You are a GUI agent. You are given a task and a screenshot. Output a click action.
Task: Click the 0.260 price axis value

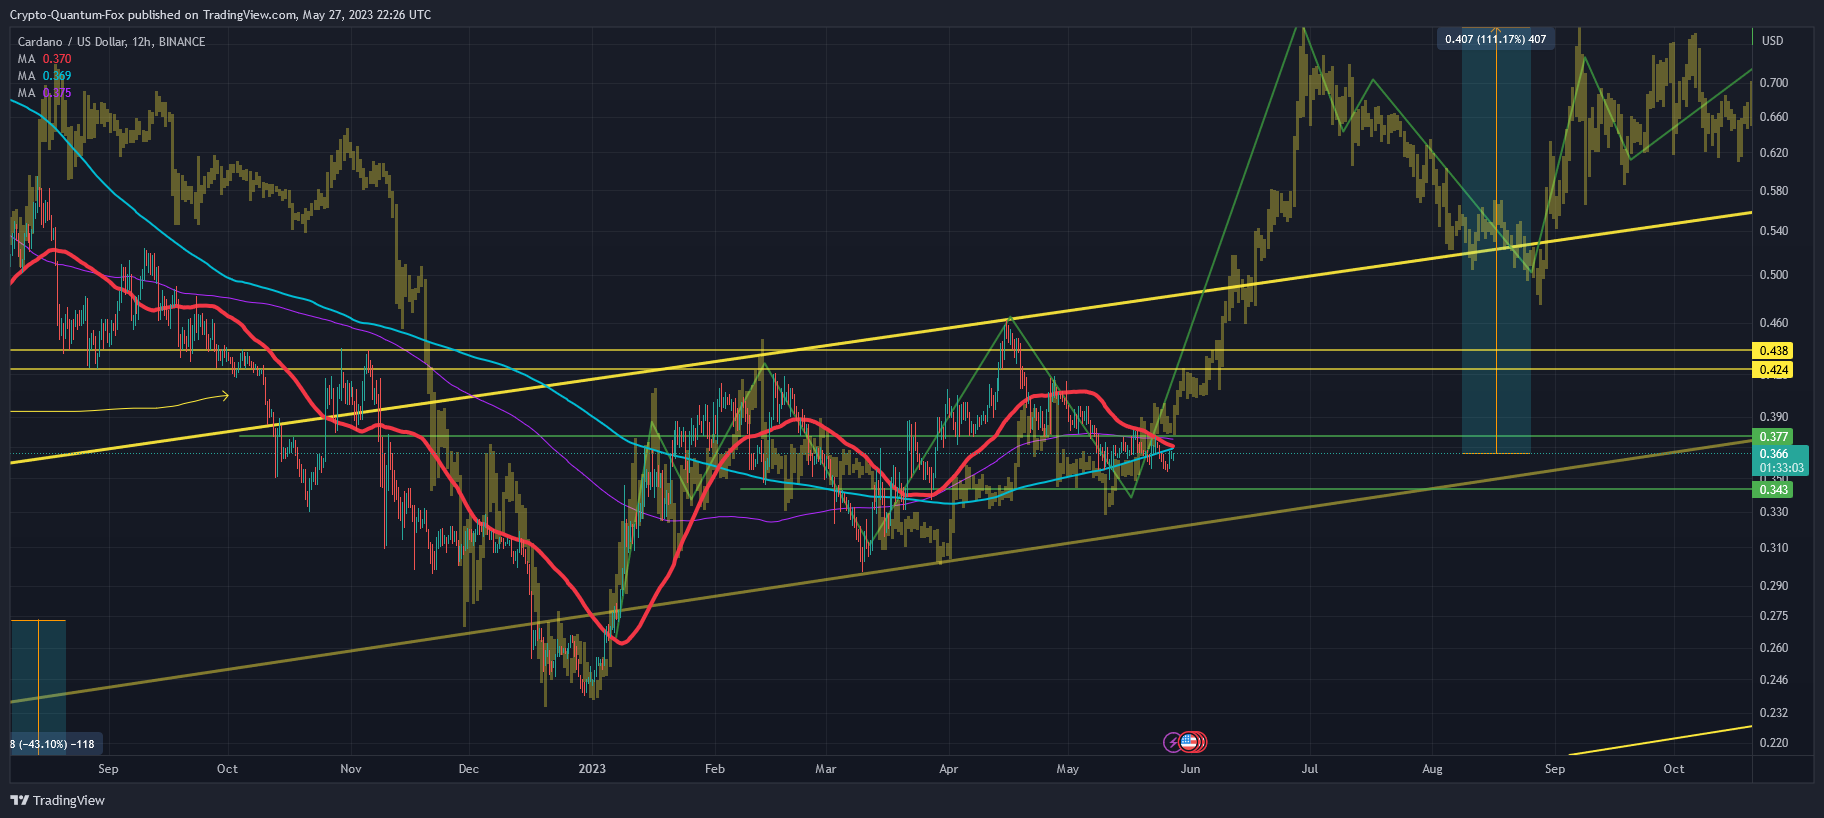pos(1774,648)
